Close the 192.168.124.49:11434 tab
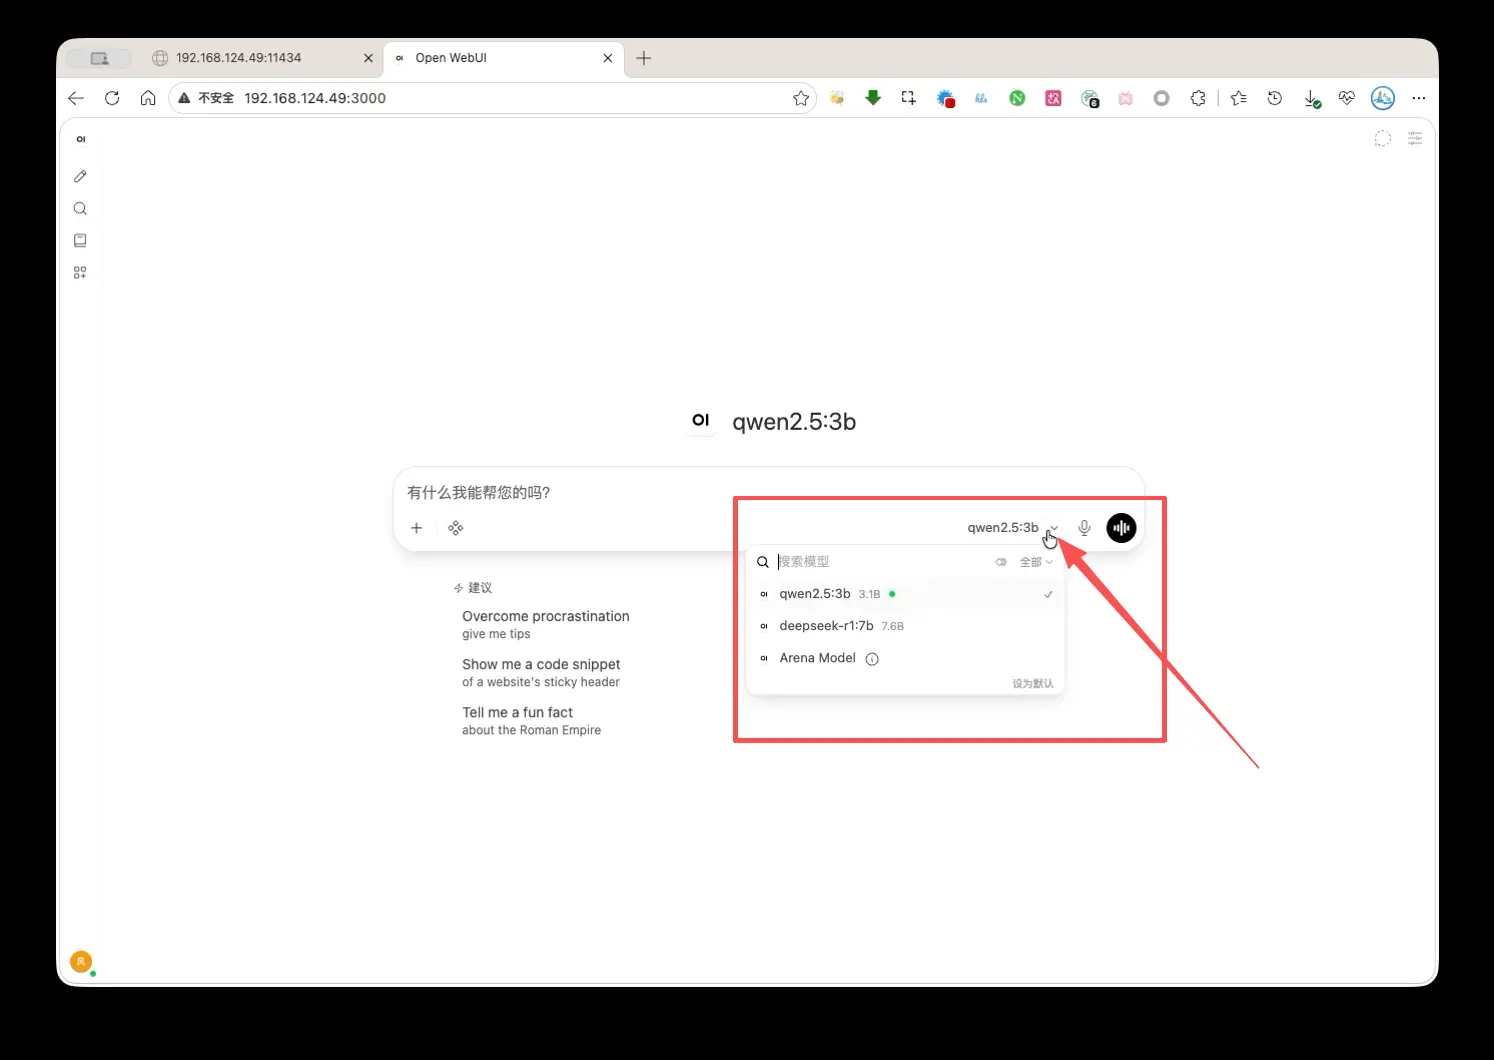 (368, 58)
